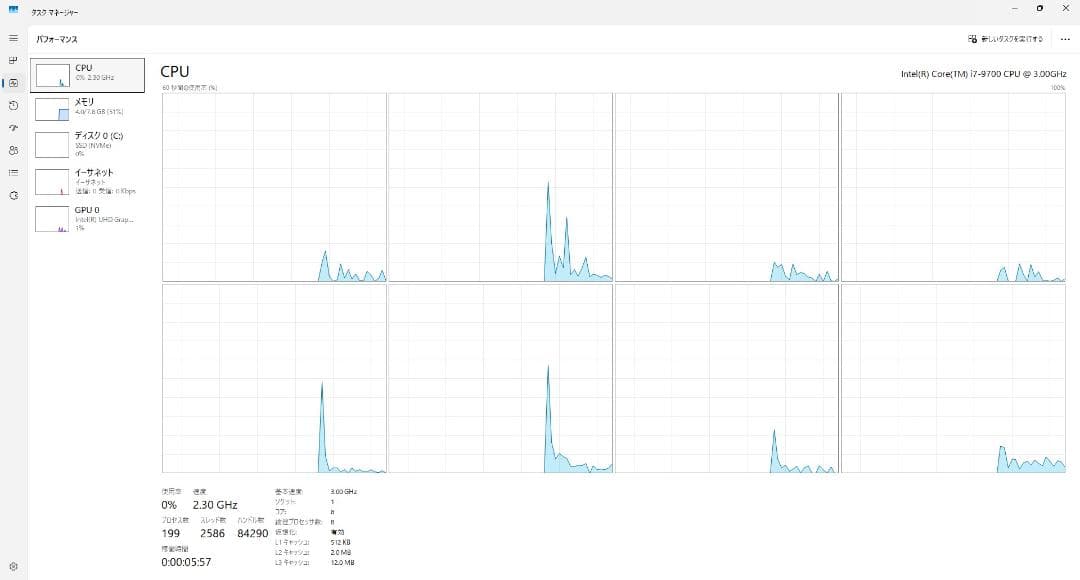The width and height of the screenshot is (1080, 580).
Task: Click the top-left CPU core graph
Action: point(274,187)
